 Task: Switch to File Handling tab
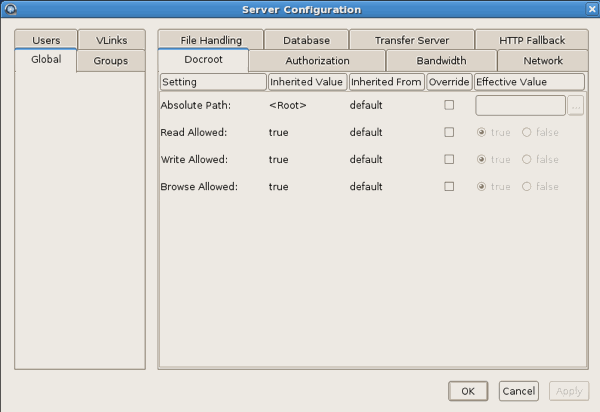(x=211, y=40)
